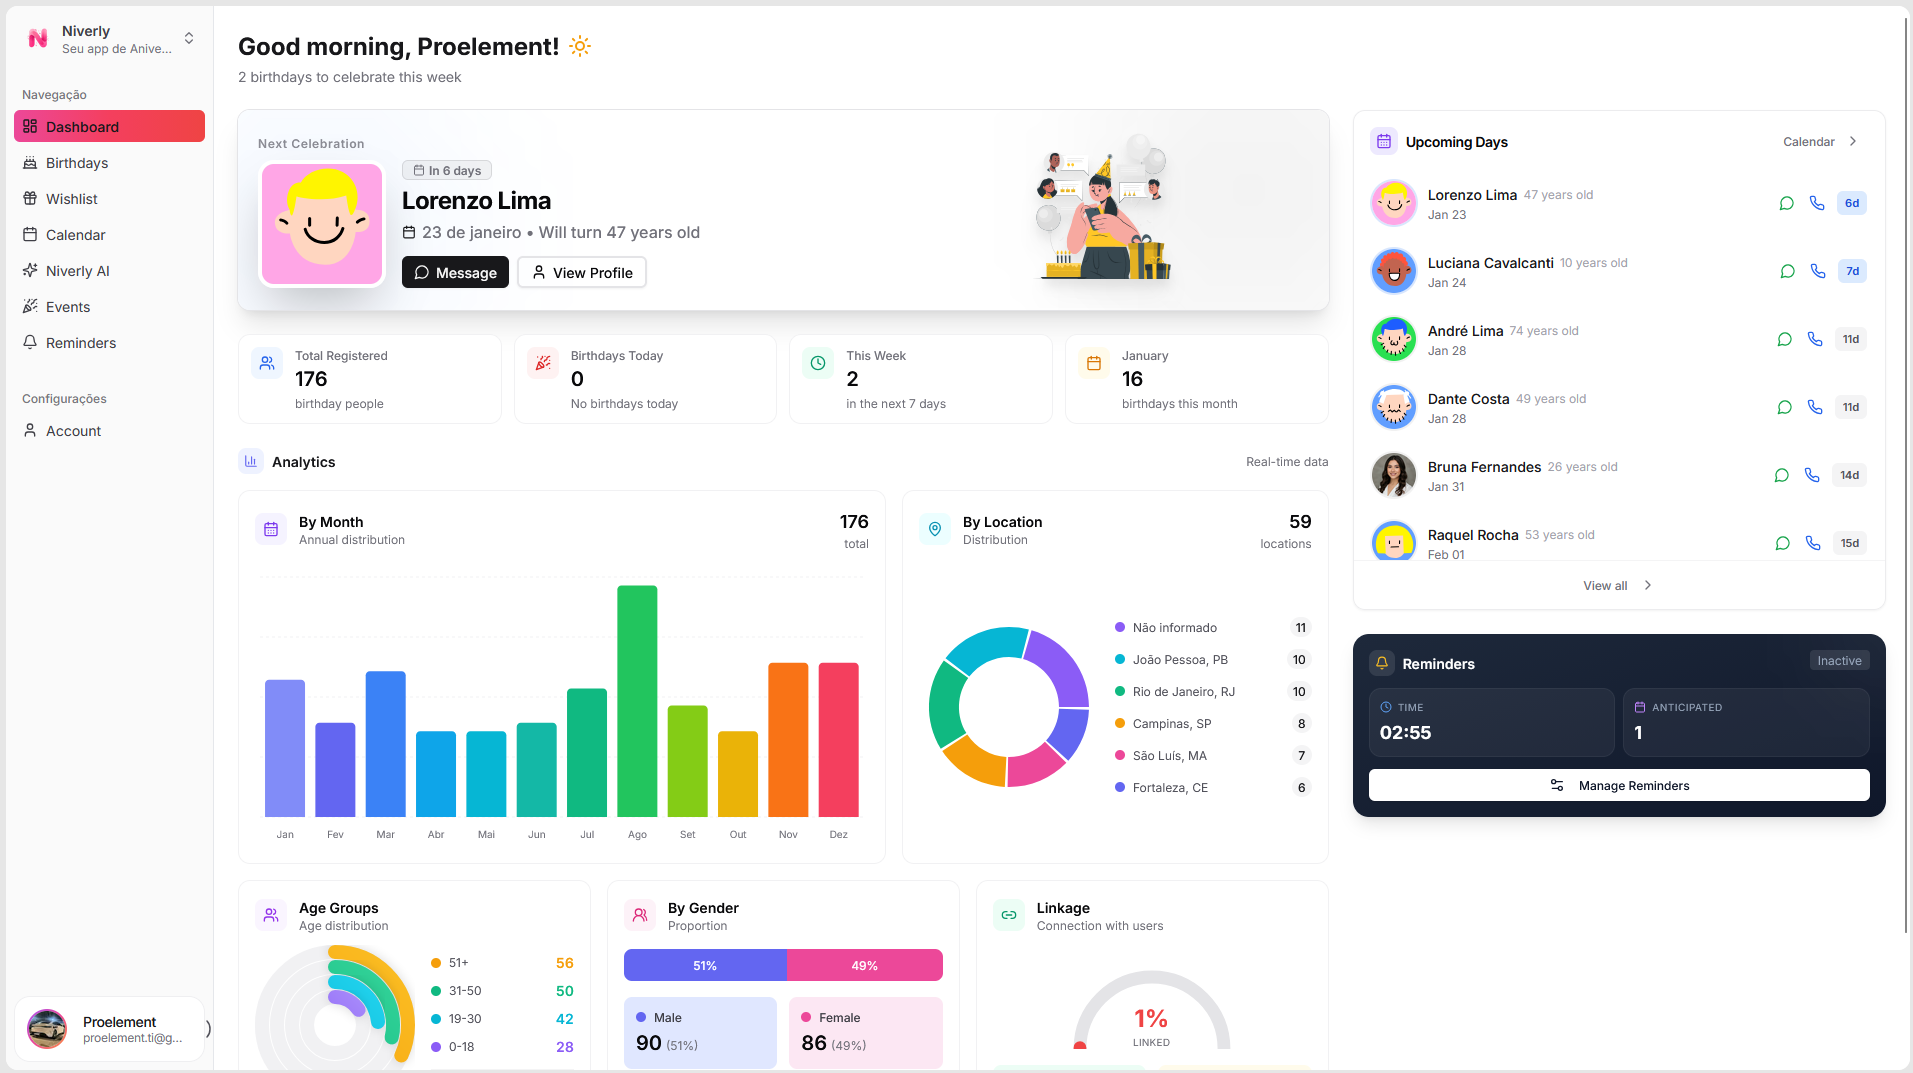Click the 1% Linkage gauge
Image resolution: width=1913 pixels, height=1073 pixels.
click(x=1151, y=1018)
